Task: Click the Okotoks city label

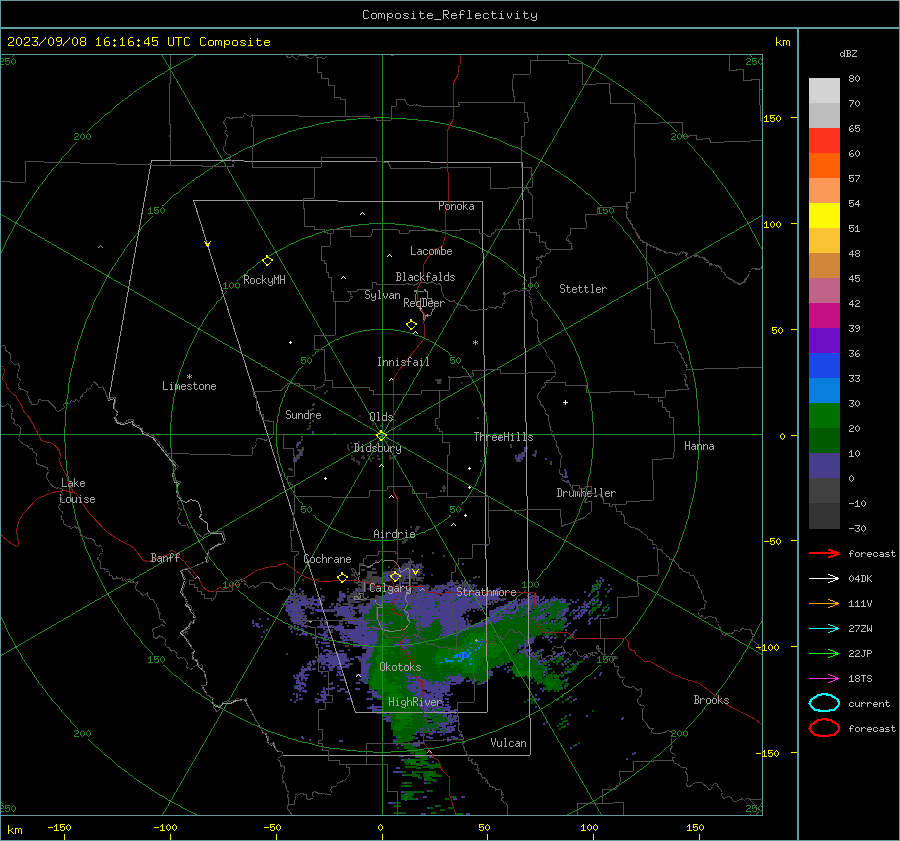Action: pyautogui.click(x=400, y=667)
